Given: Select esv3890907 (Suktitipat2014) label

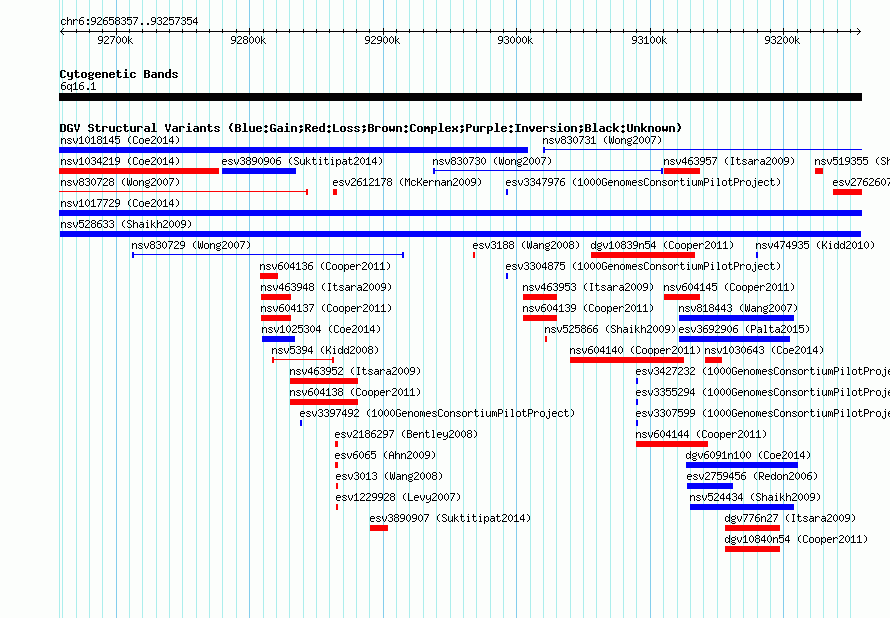Looking at the screenshot, I should (x=450, y=518).
